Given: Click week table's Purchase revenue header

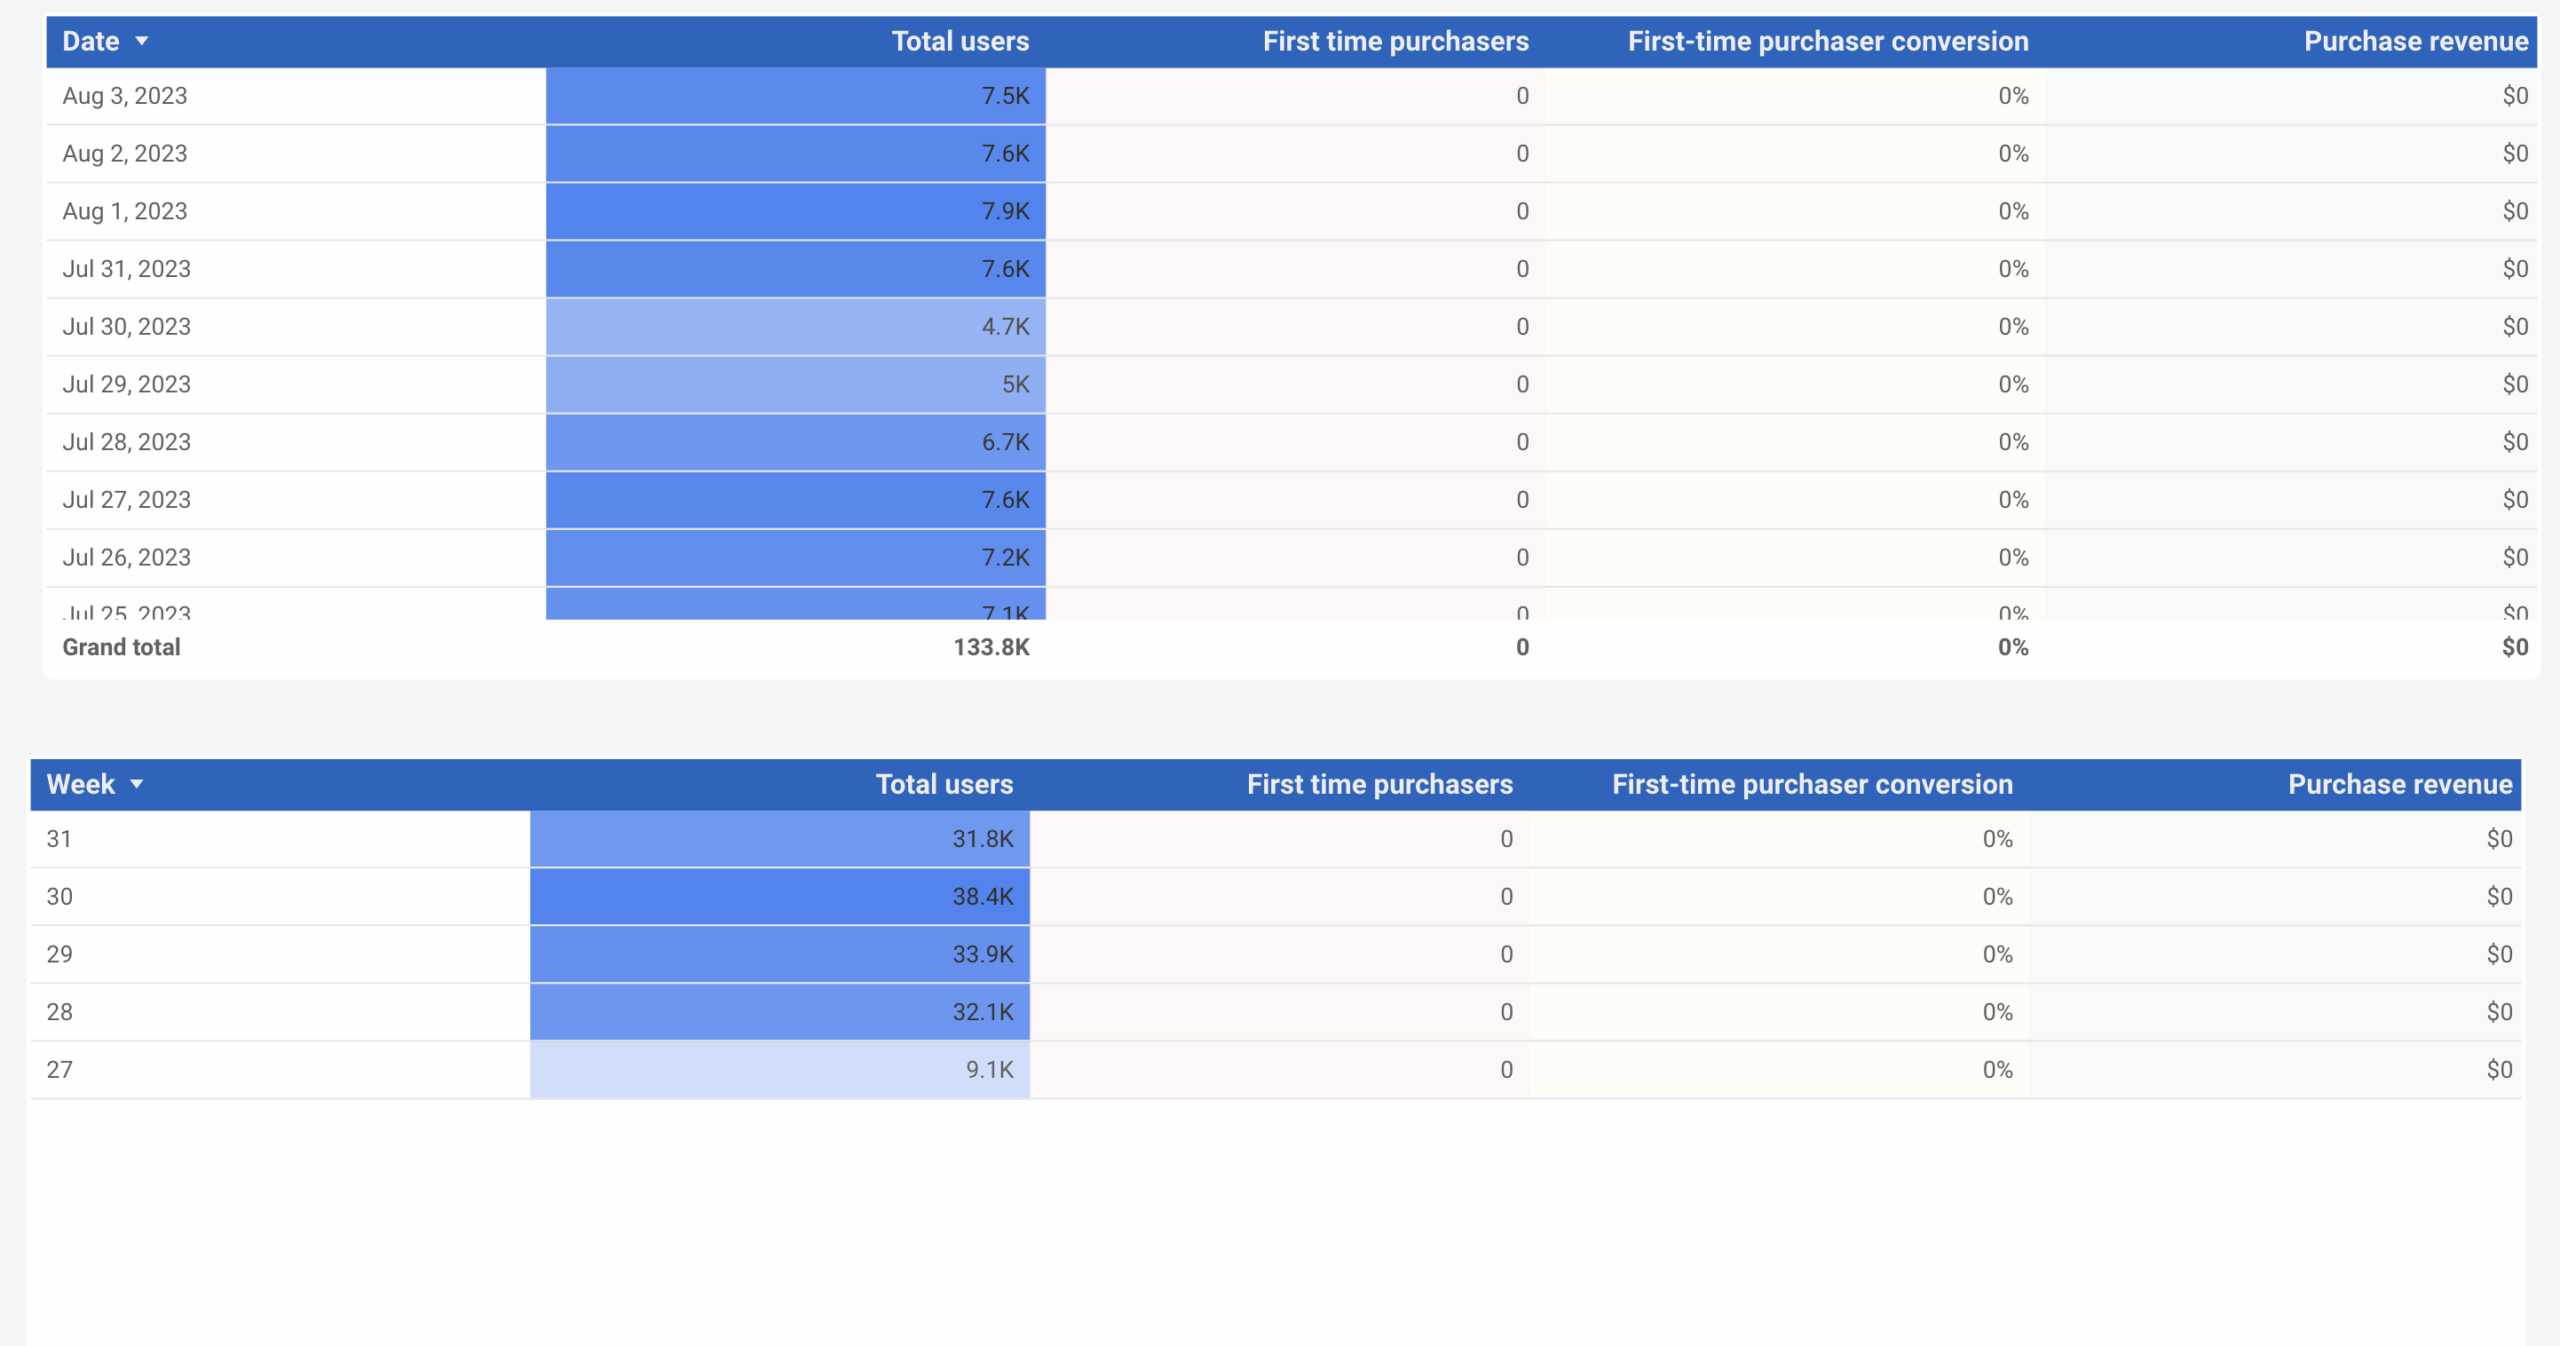Looking at the screenshot, I should tap(2399, 784).
